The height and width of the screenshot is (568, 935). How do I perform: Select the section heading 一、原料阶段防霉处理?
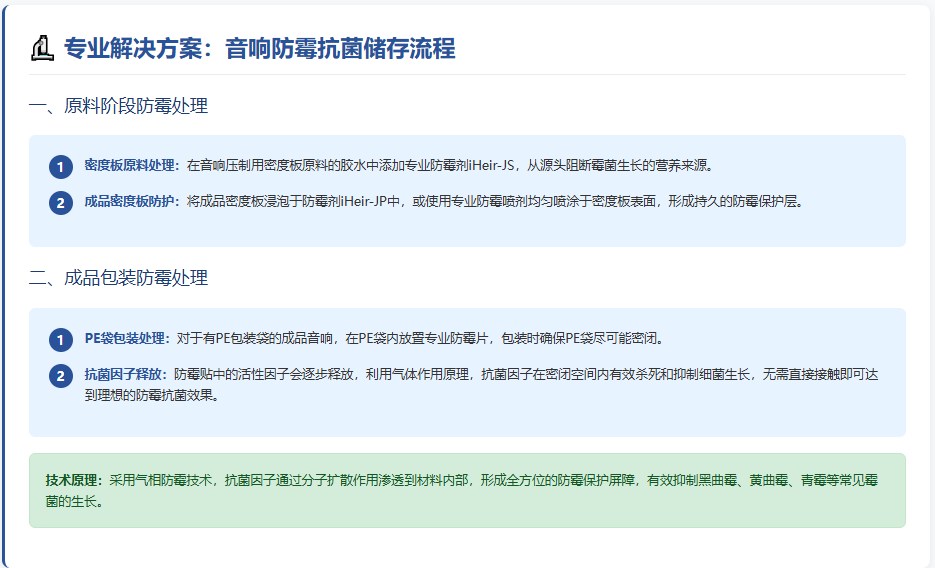(x=118, y=106)
